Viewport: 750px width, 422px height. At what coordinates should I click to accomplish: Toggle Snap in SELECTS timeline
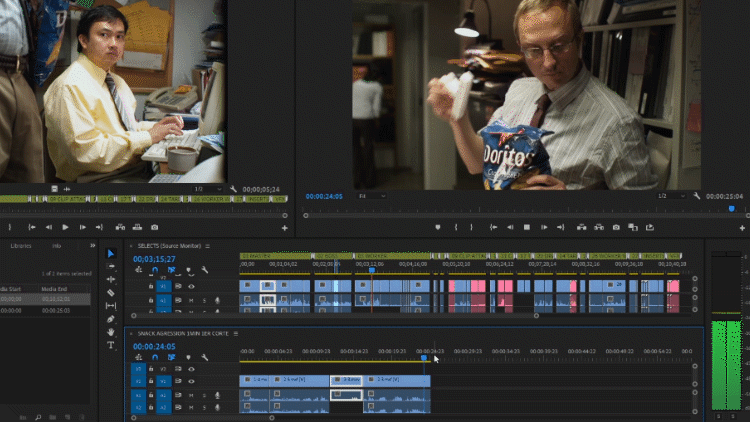(x=155, y=270)
